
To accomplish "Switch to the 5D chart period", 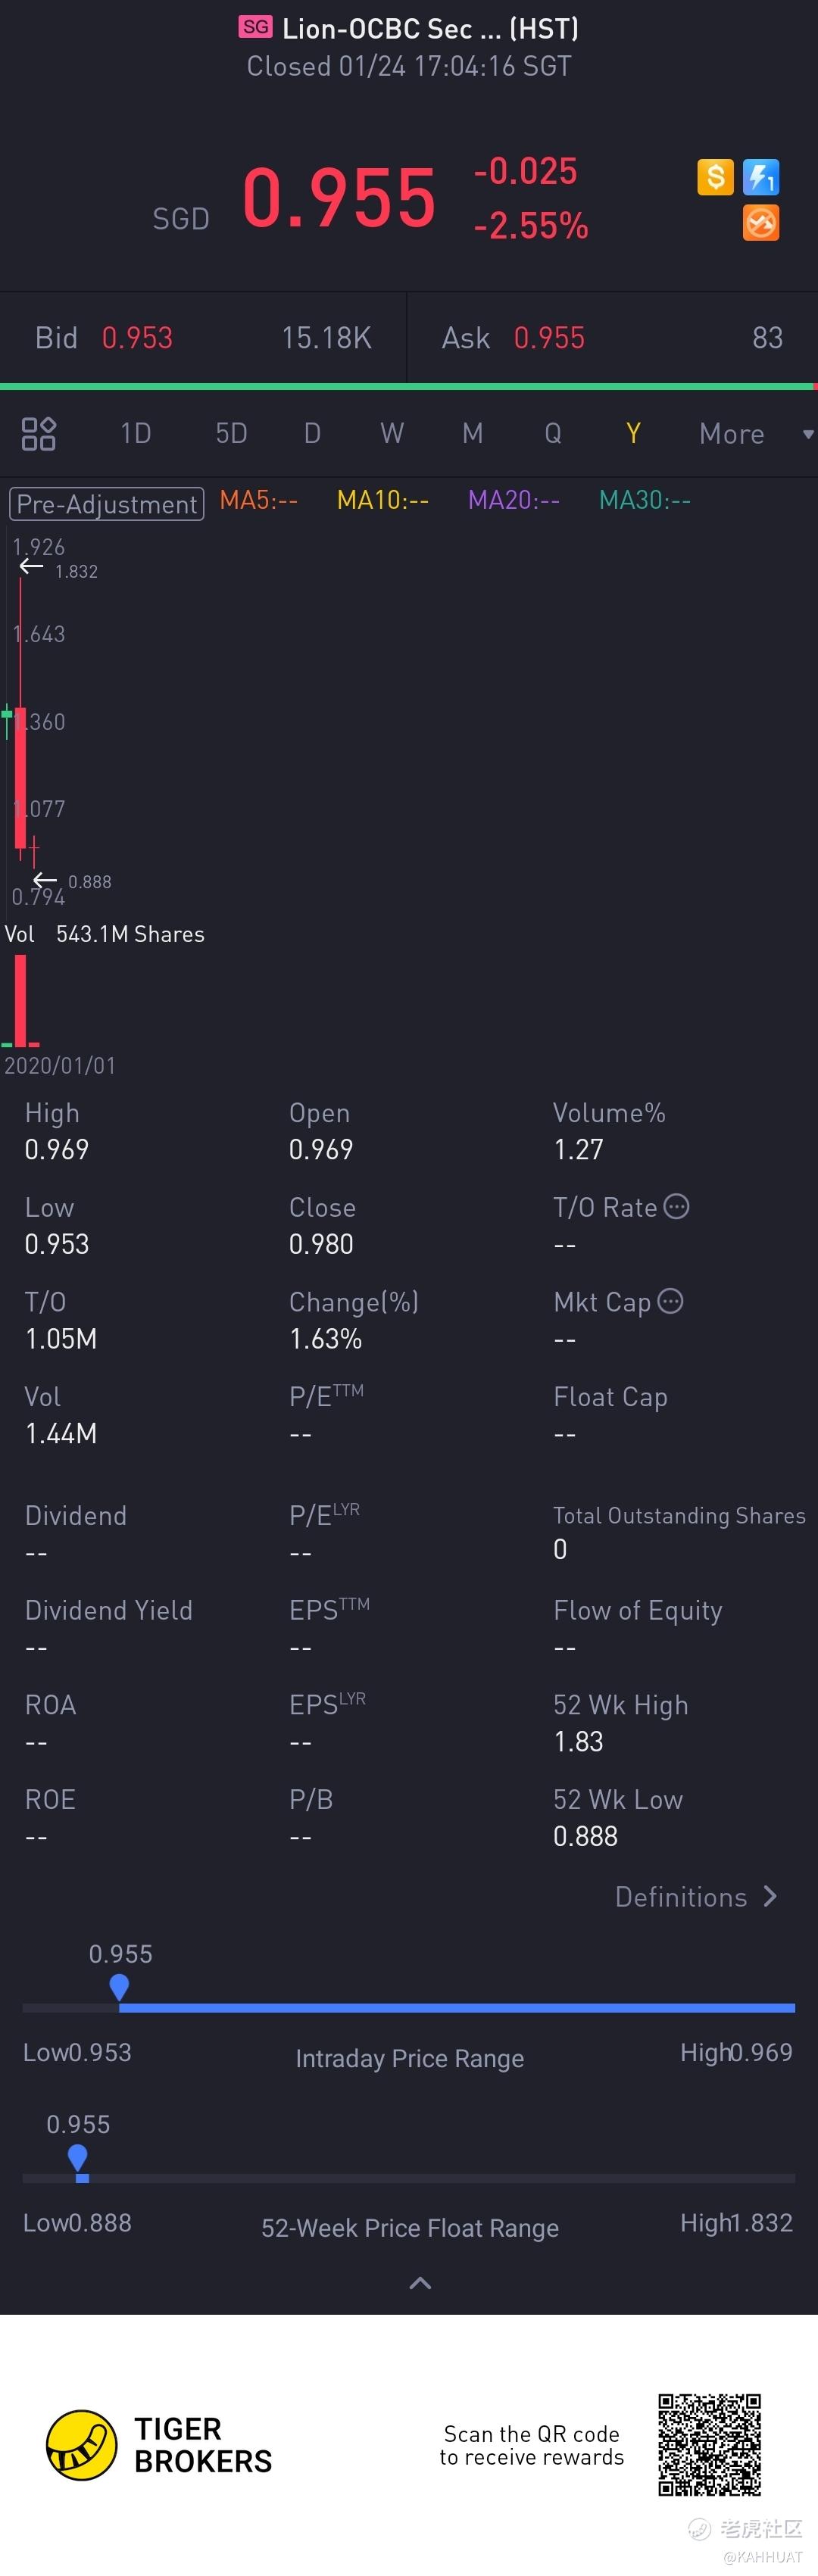I will pos(231,434).
